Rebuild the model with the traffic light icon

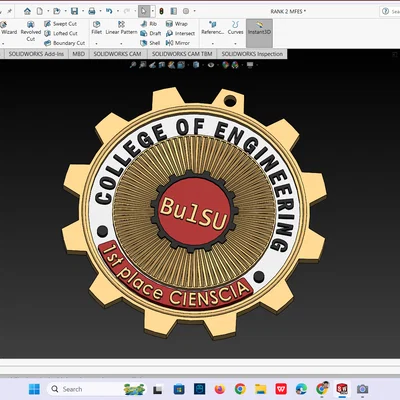tap(162, 11)
